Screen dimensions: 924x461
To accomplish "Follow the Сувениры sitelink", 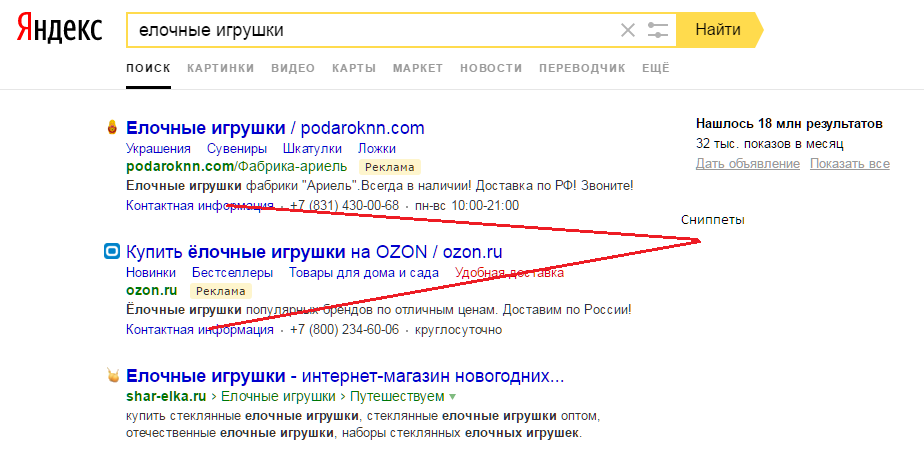I will pos(237,149).
